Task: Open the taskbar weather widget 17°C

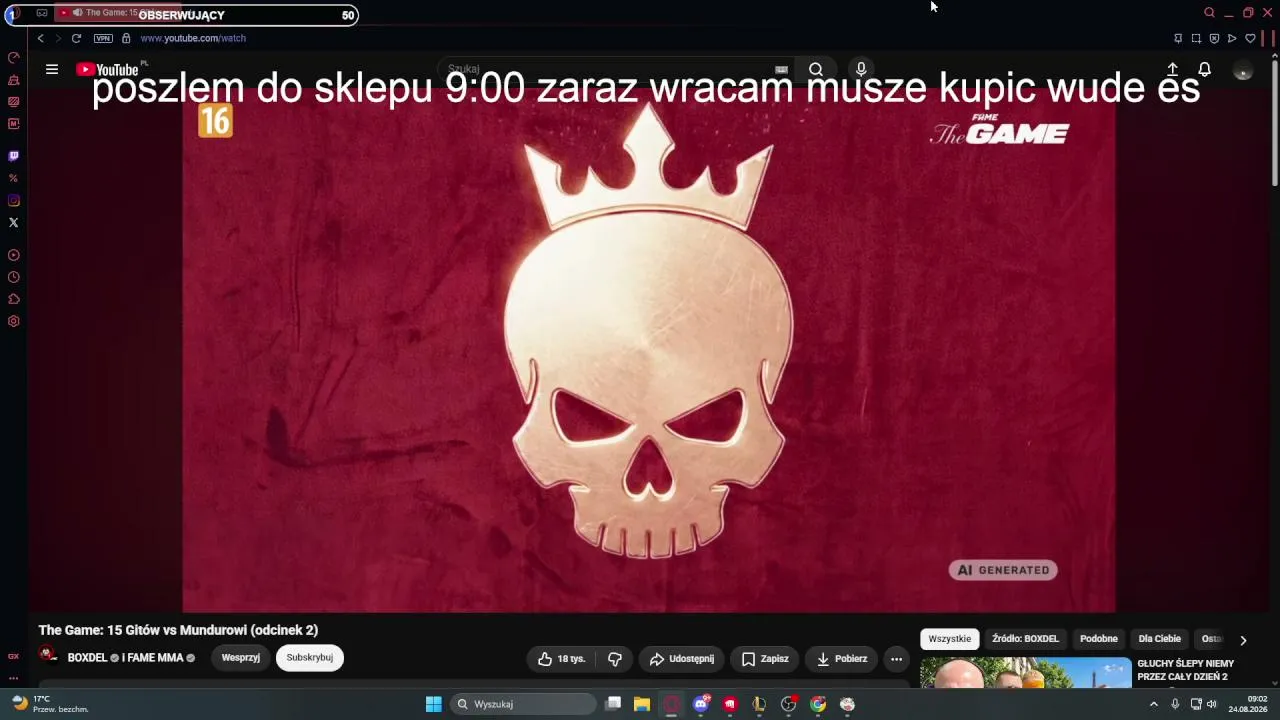Action: (x=48, y=704)
